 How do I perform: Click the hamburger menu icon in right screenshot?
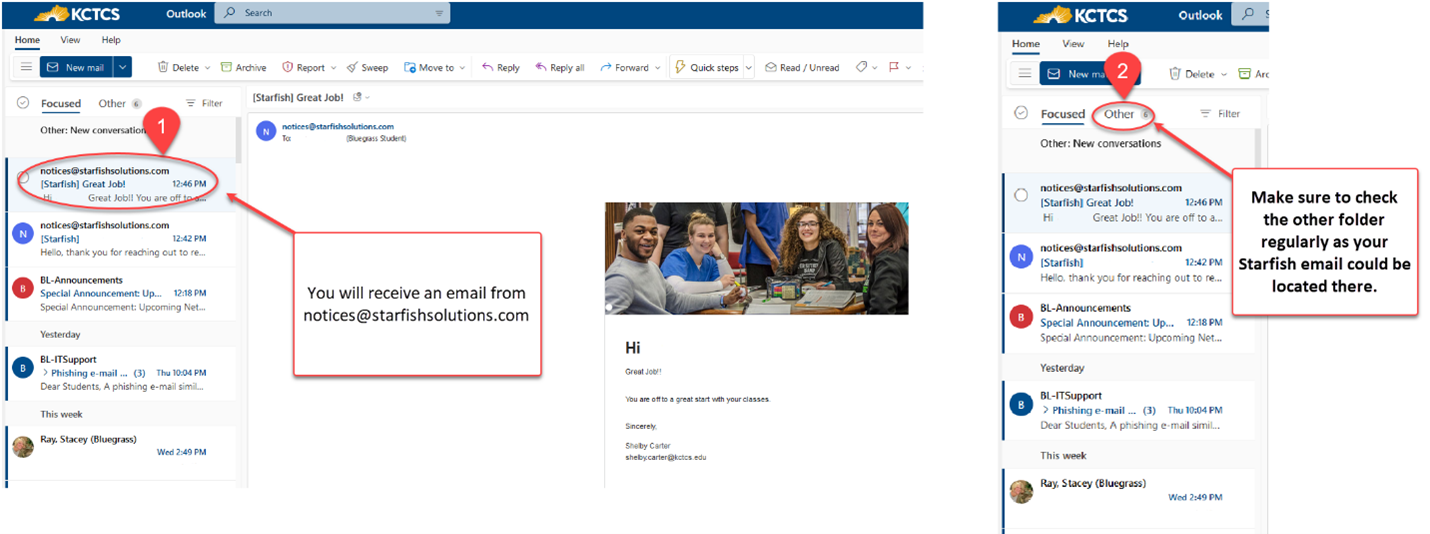pyautogui.click(x=1024, y=73)
